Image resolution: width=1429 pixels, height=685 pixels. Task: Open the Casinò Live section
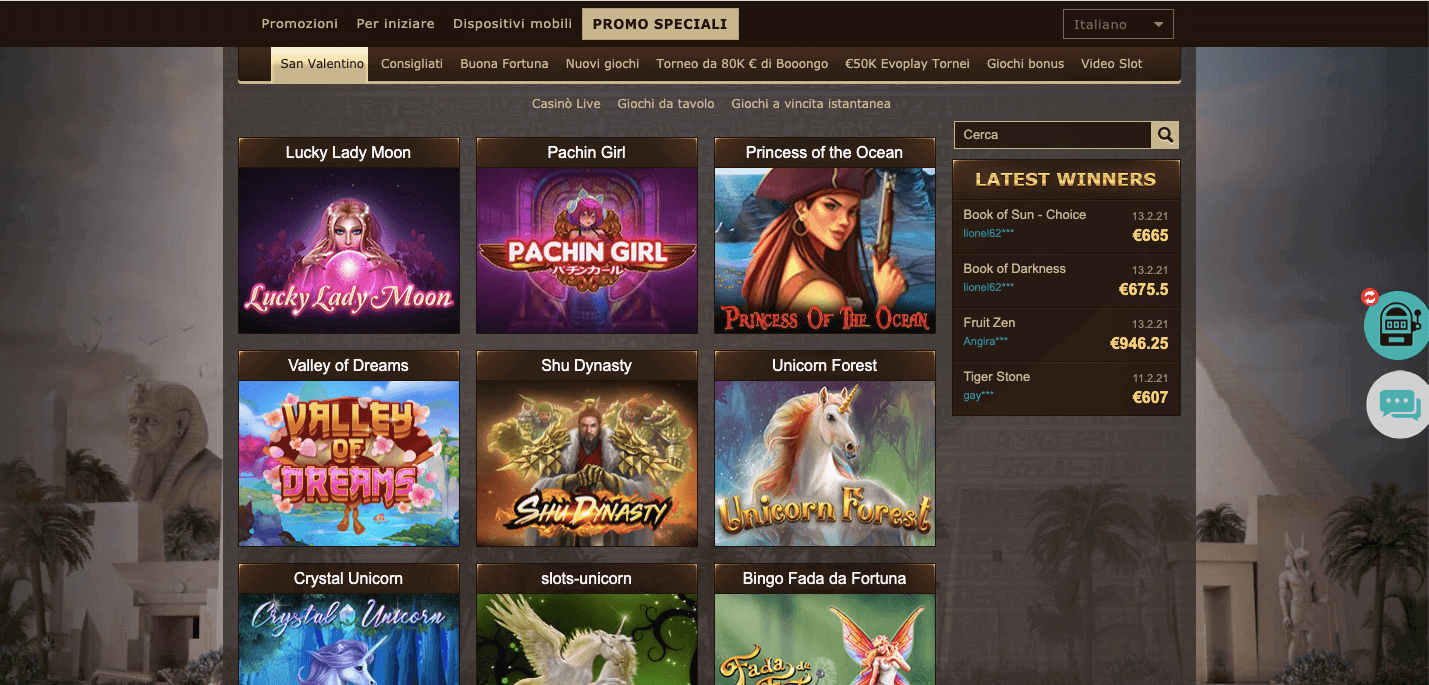coord(566,103)
